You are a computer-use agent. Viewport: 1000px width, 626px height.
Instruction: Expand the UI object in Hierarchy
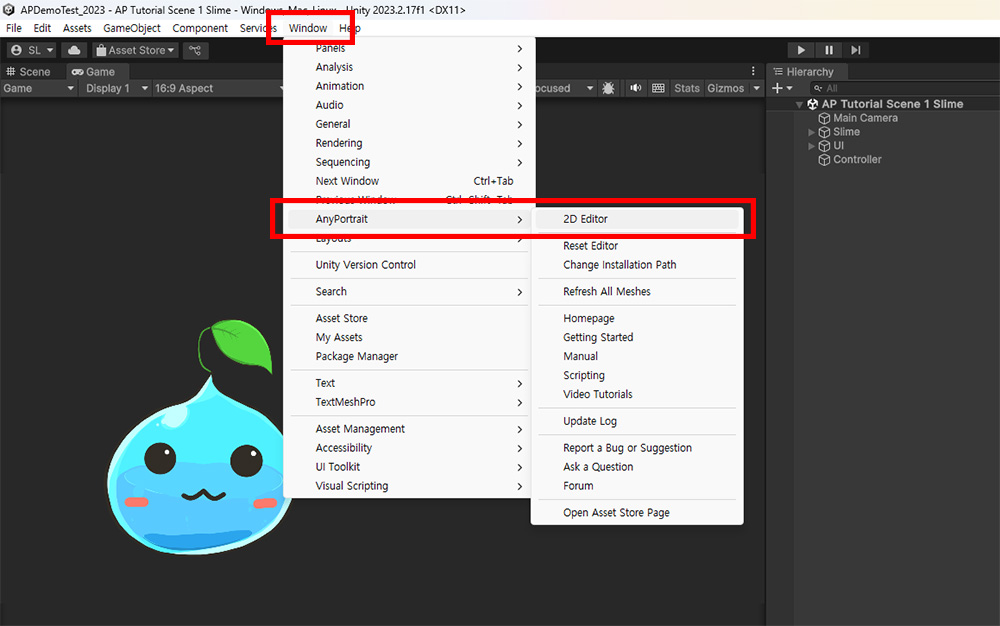pyautogui.click(x=811, y=146)
